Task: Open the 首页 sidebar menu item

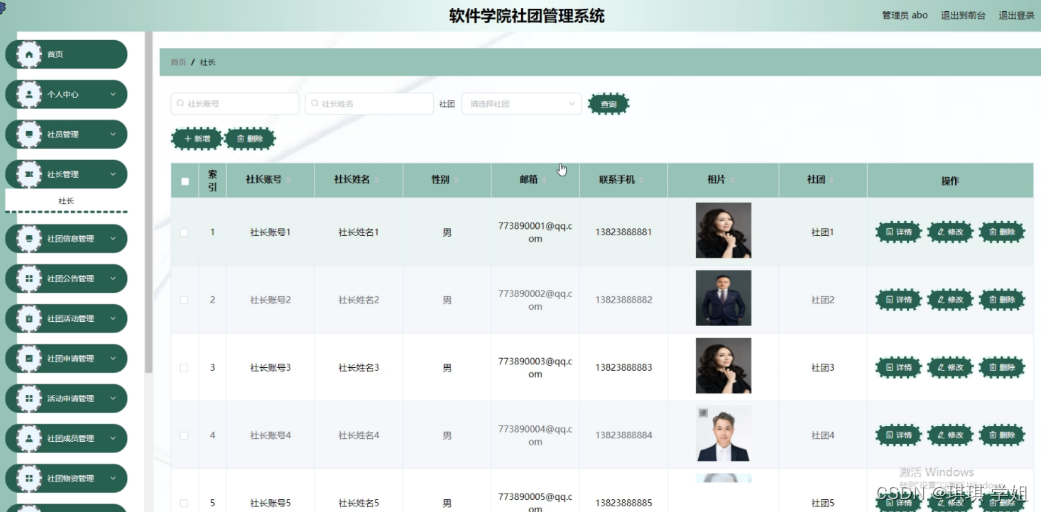Action: point(66,55)
